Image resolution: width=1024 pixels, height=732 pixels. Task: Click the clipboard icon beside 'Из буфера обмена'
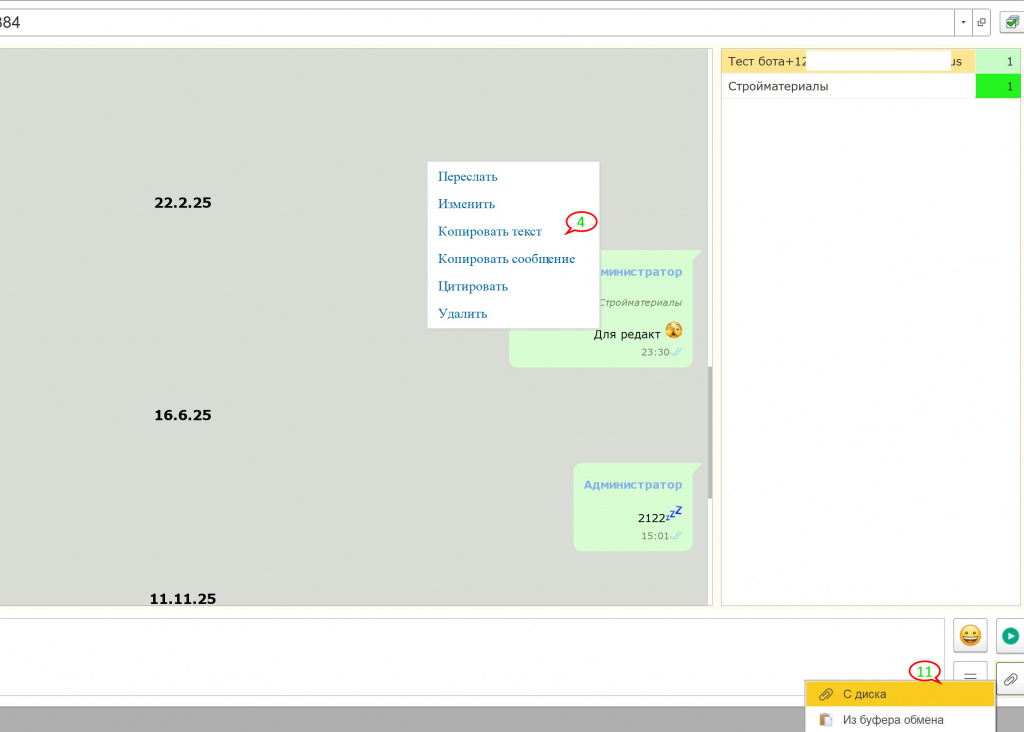pos(826,720)
